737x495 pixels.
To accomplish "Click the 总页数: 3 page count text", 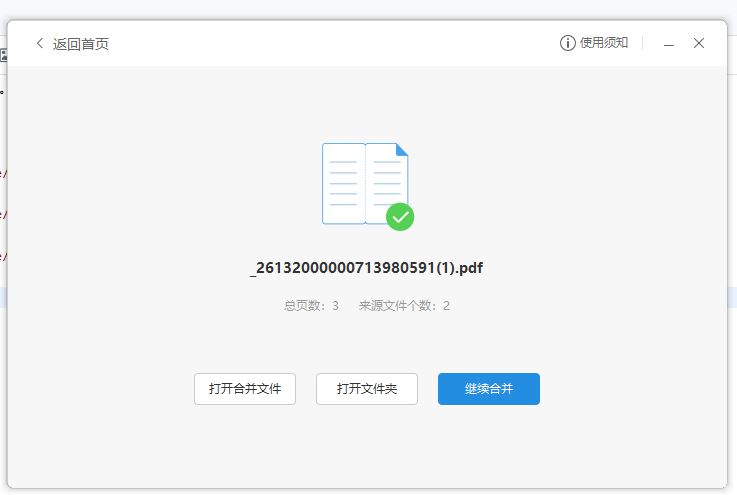I will click(311, 306).
